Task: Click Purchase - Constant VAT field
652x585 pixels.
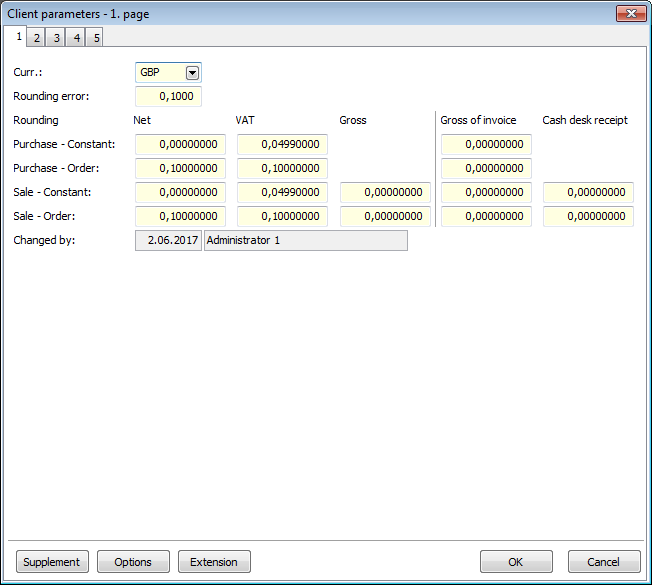Action: click(x=282, y=144)
